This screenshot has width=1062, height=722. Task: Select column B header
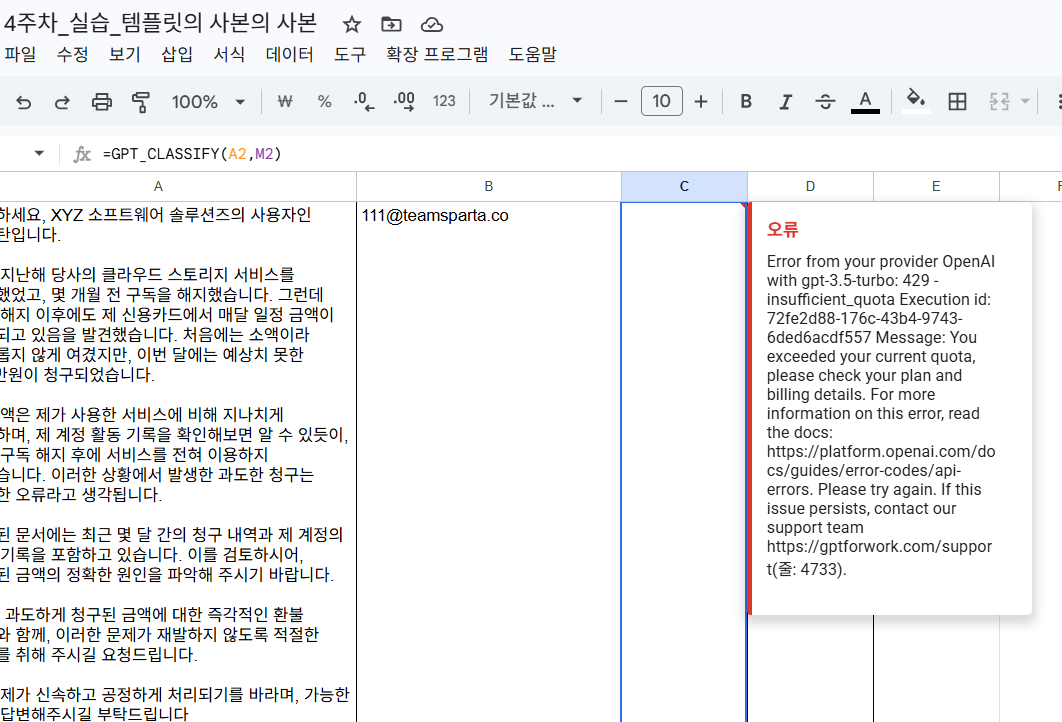point(488,186)
